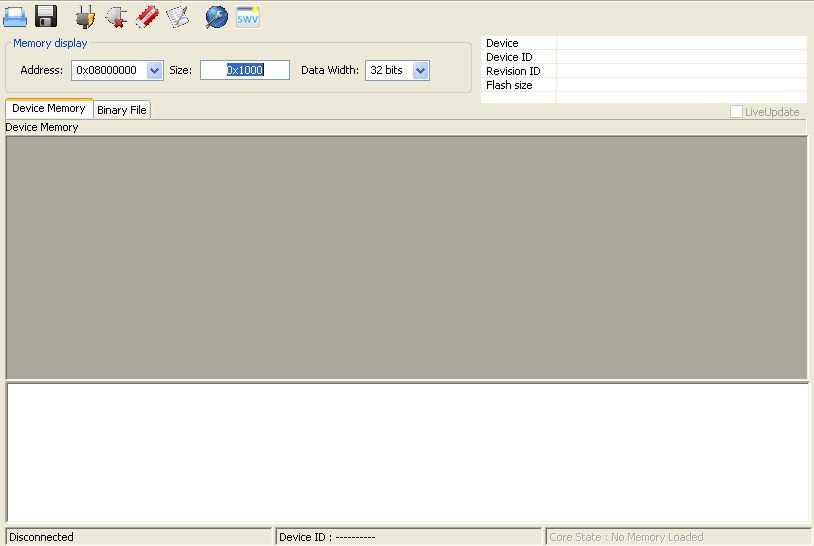The width and height of the screenshot is (814, 546).
Task: Switch to the Binary File tab
Action: (x=122, y=110)
